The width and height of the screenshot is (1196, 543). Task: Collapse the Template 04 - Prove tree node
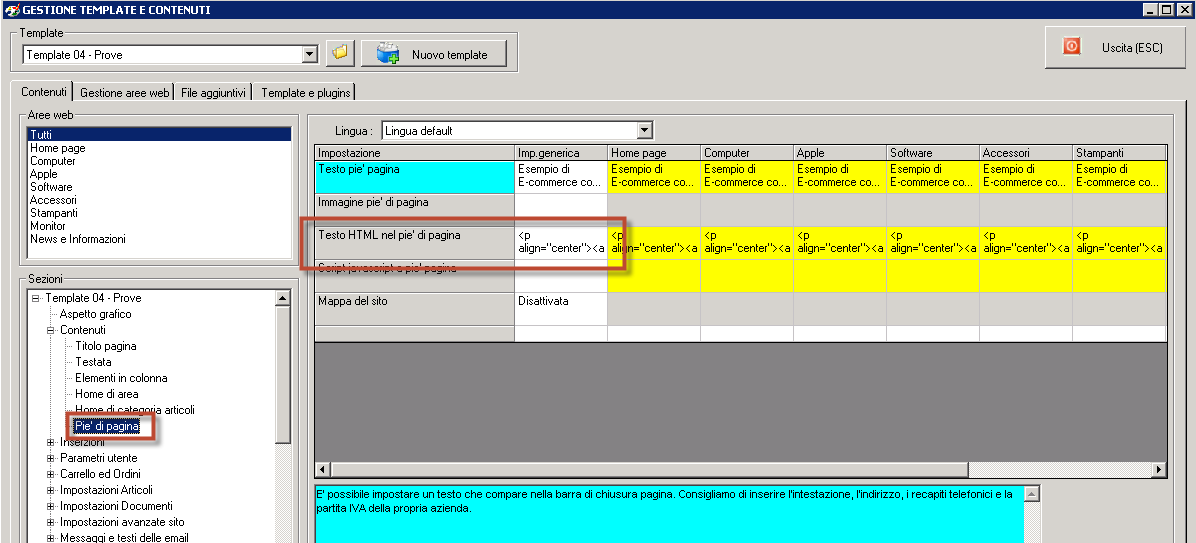point(35,298)
